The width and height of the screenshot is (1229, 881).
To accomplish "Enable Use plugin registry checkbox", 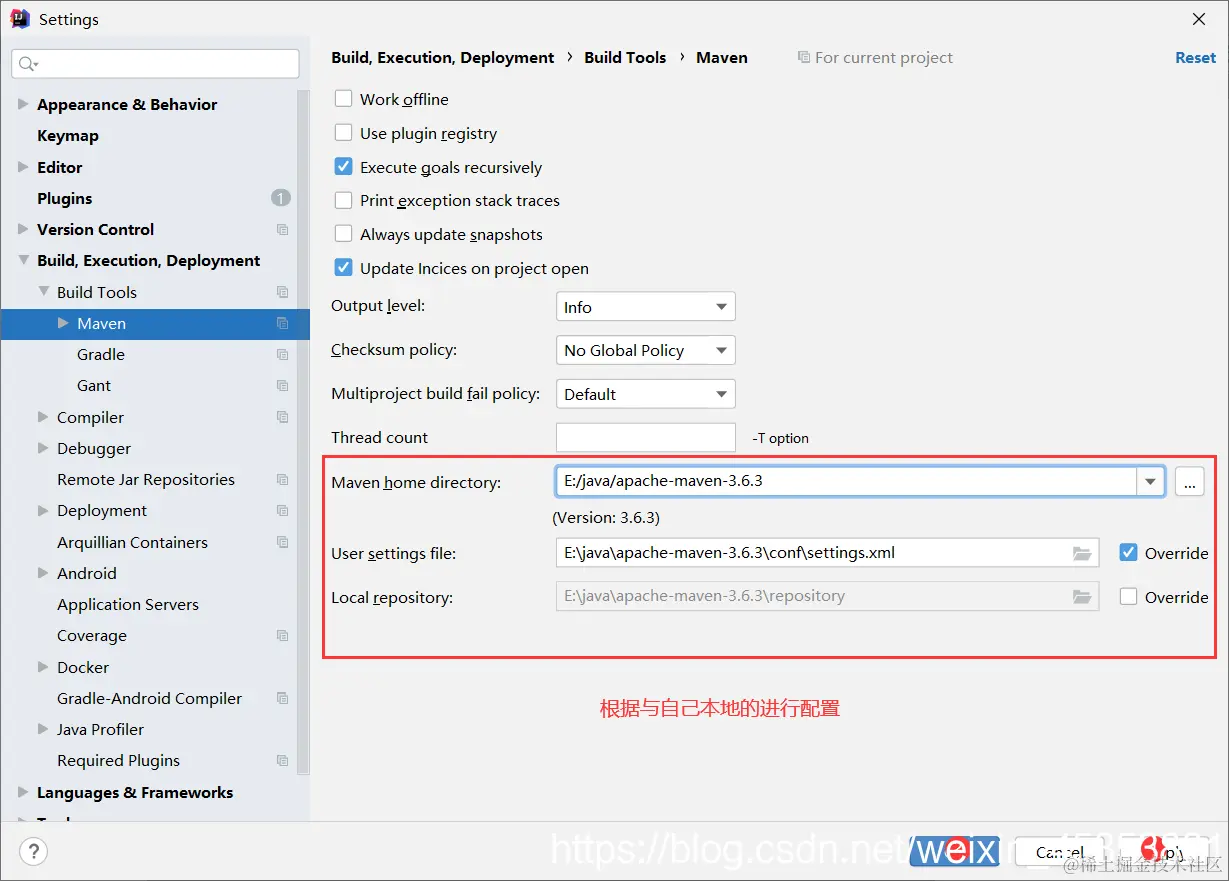I will (x=343, y=133).
